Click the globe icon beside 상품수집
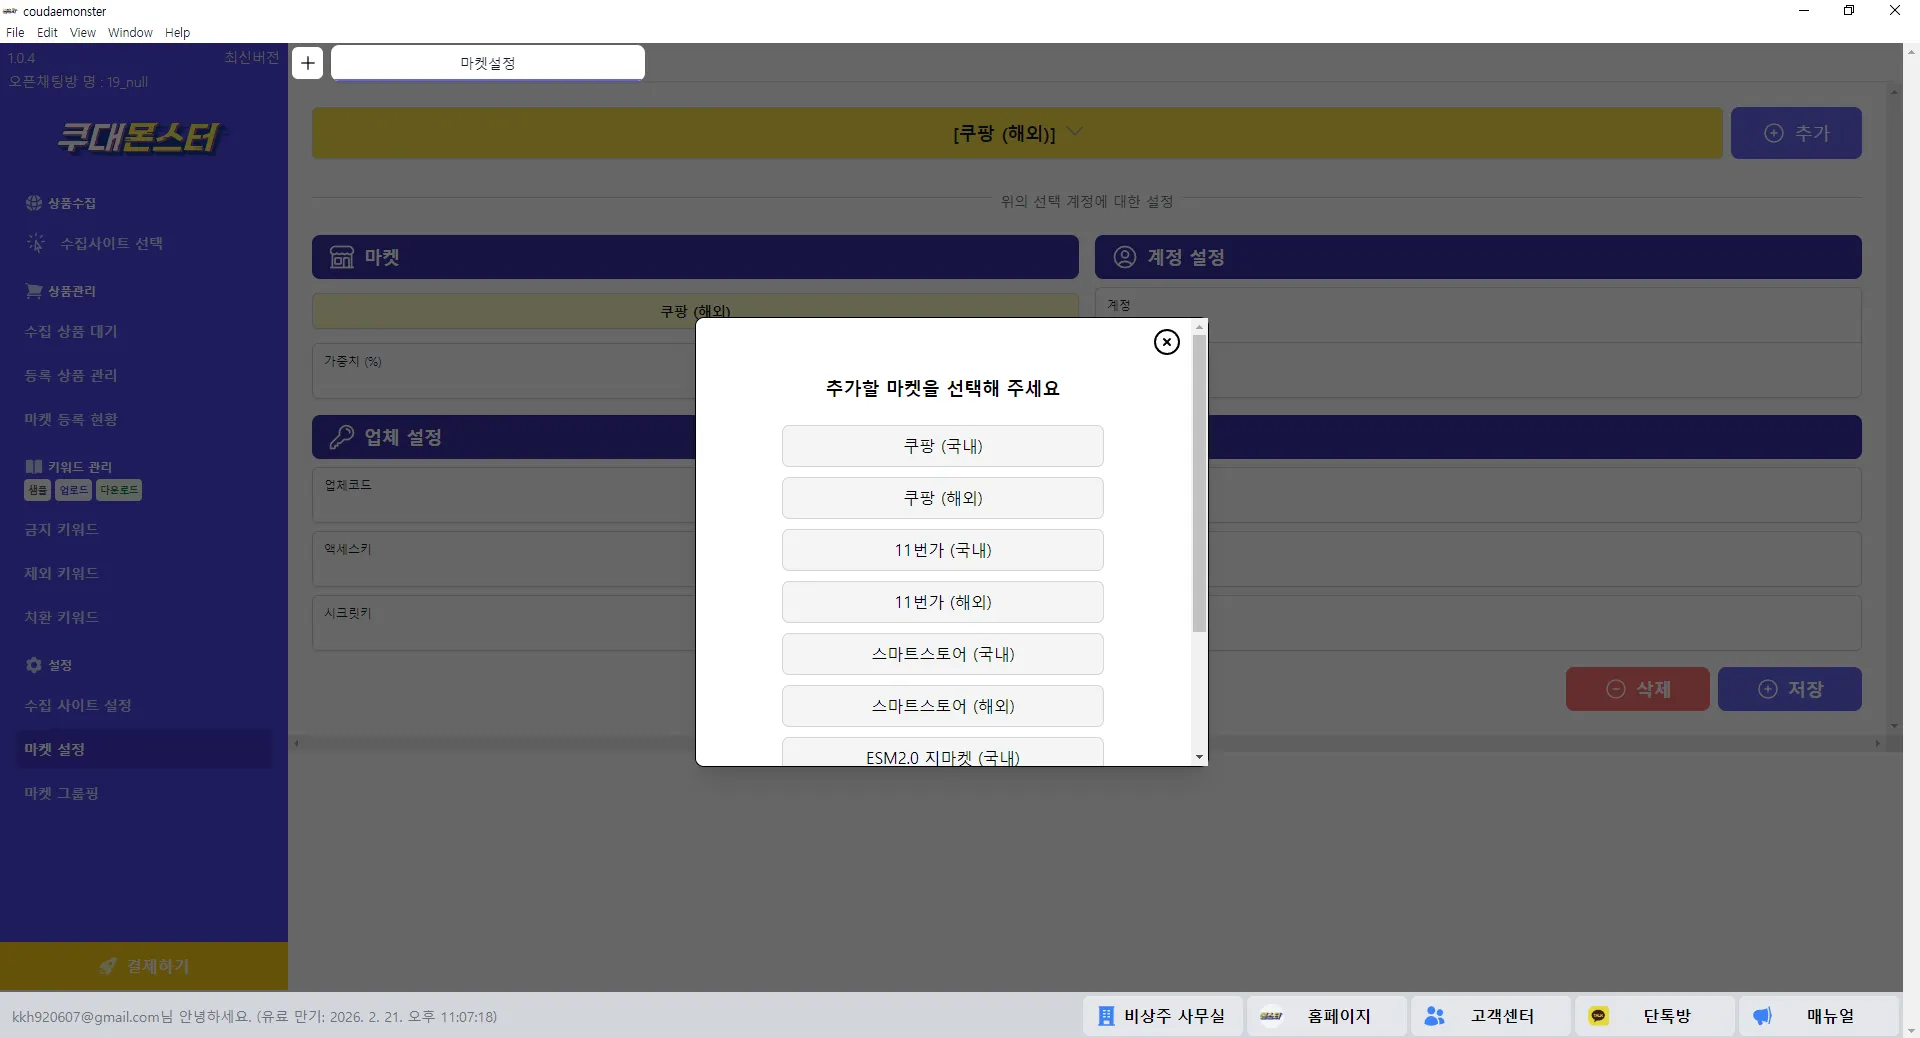The image size is (1920, 1038). point(34,203)
